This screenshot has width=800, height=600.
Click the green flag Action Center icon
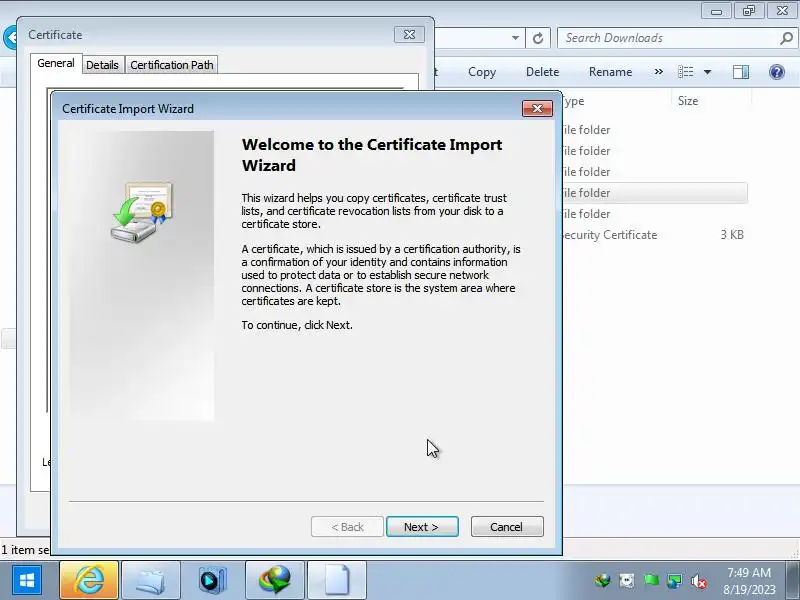[651, 581]
